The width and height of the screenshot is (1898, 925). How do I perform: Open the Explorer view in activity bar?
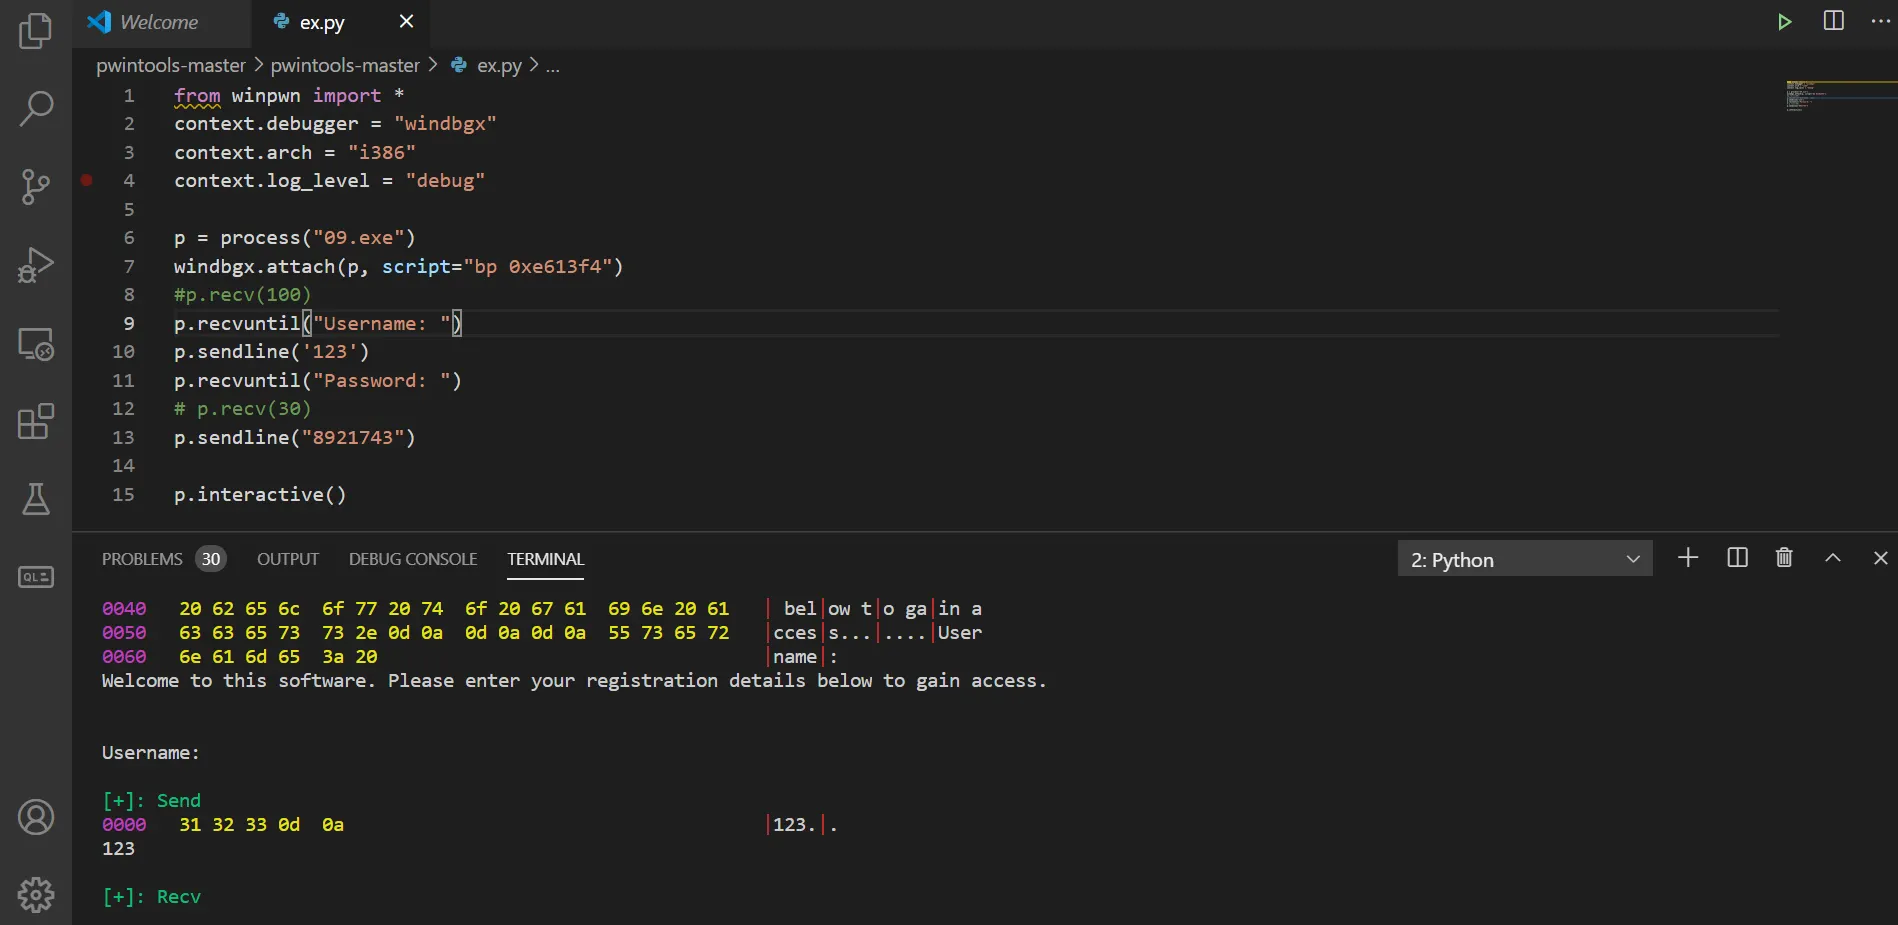point(36,31)
